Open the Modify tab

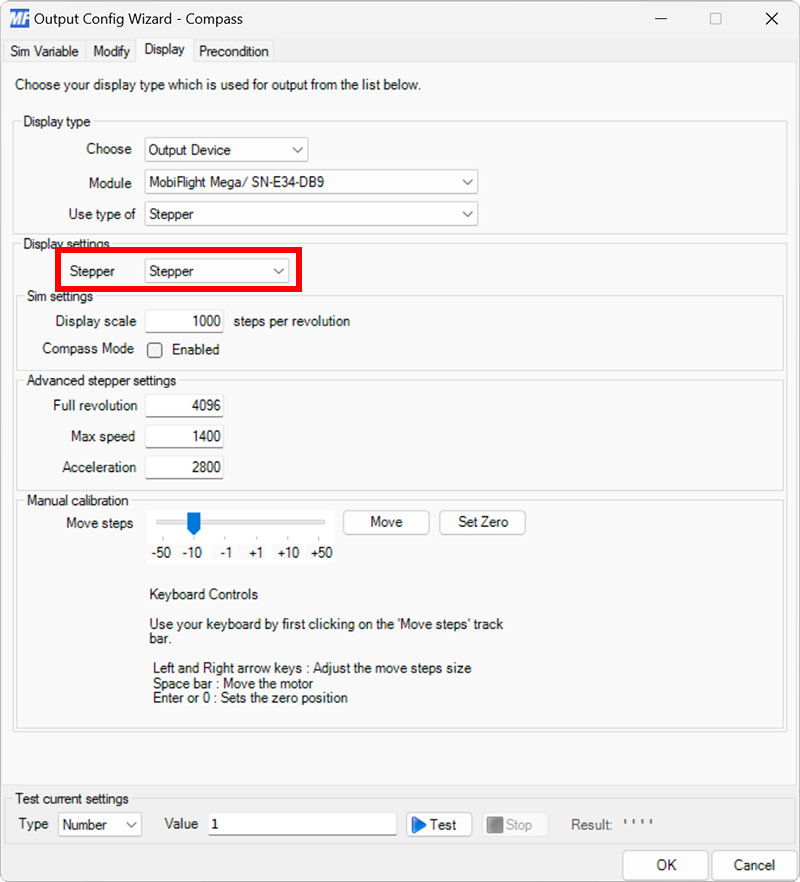point(111,51)
